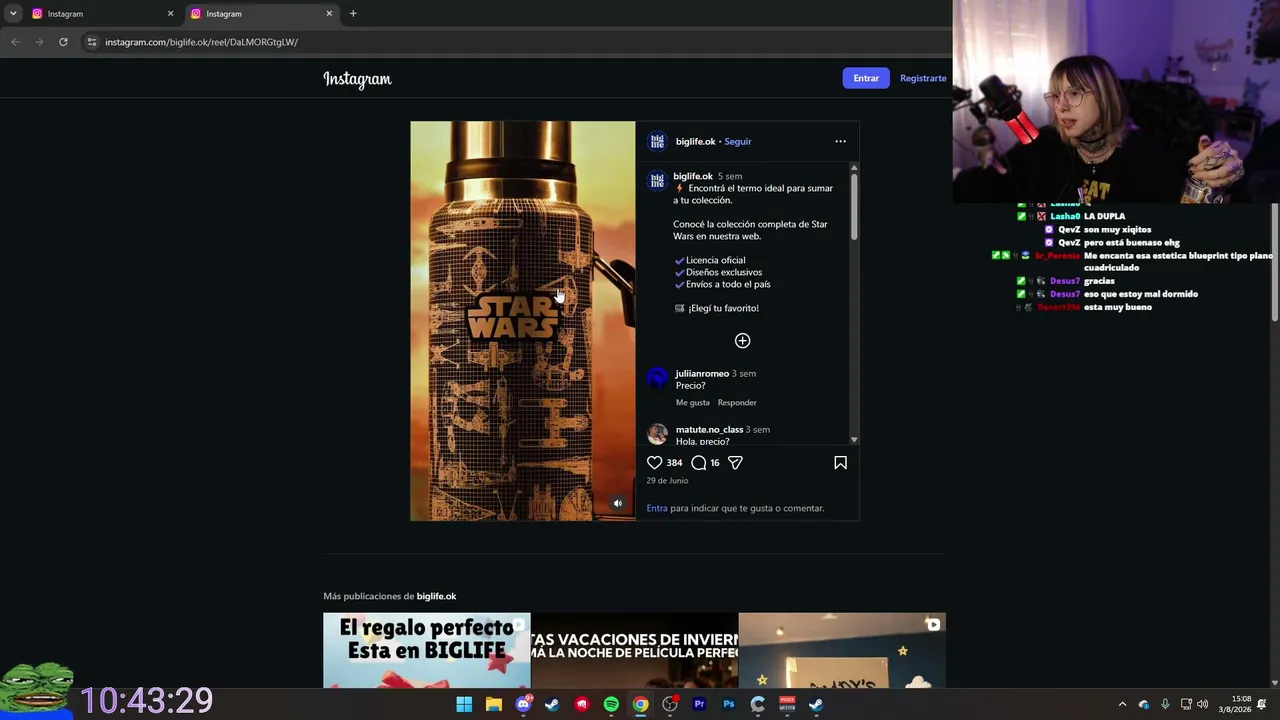Image resolution: width=1280 pixels, height=720 pixels.
Task: Save the reel with the bookmark icon
Action: [840, 463]
